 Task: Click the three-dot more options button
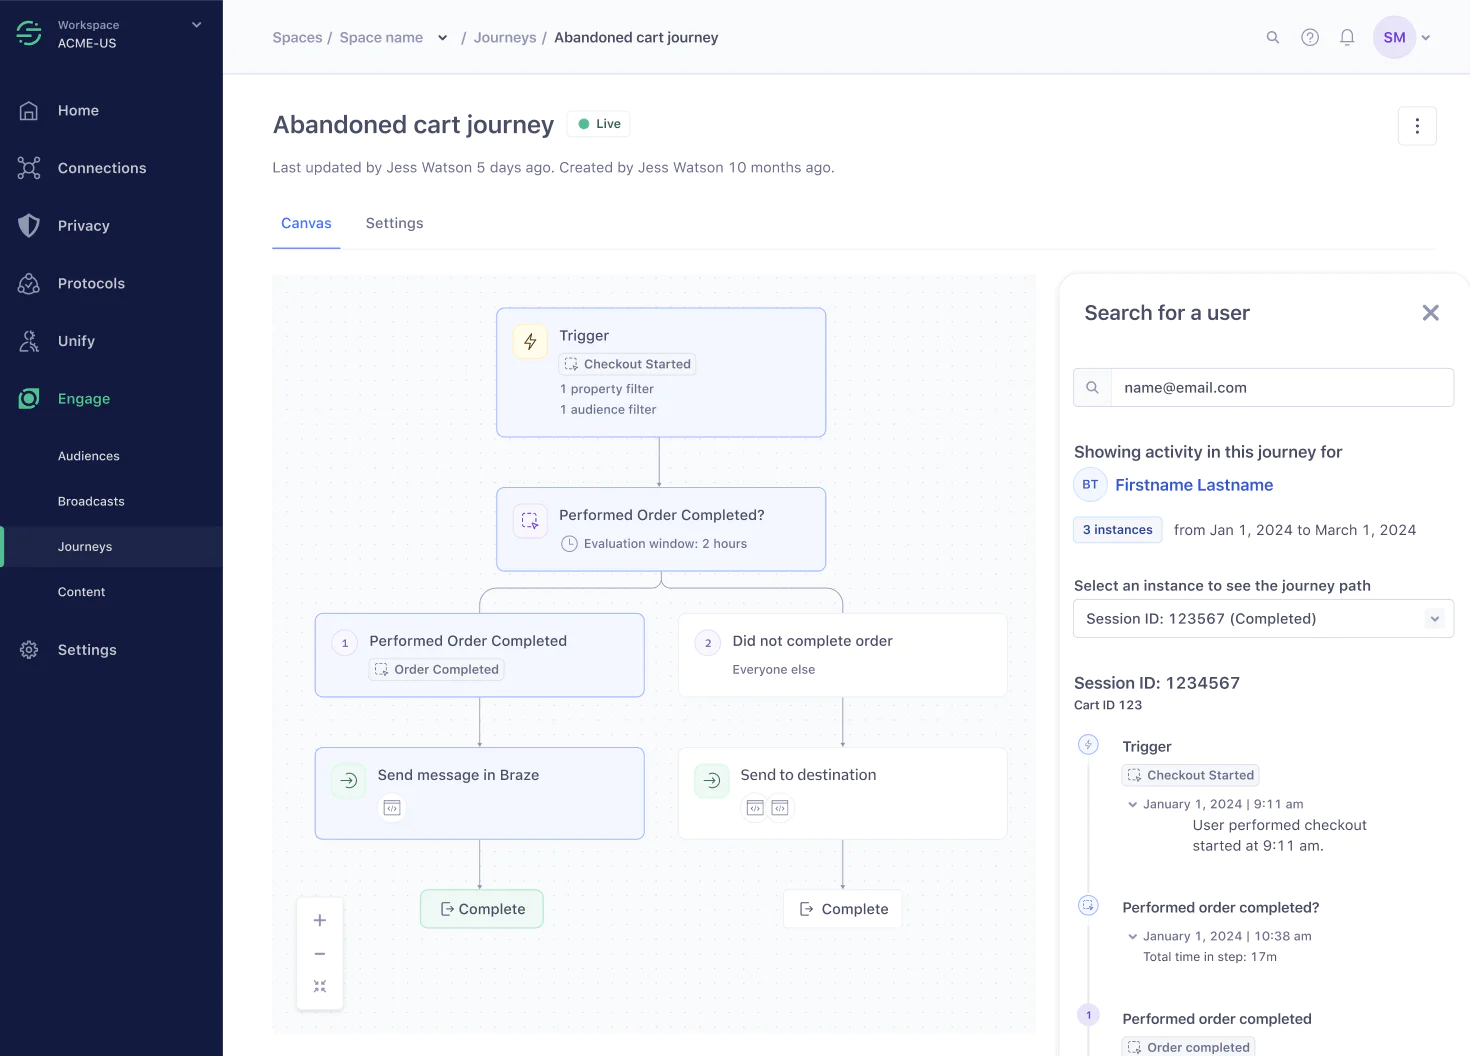[x=1417, y=126]
